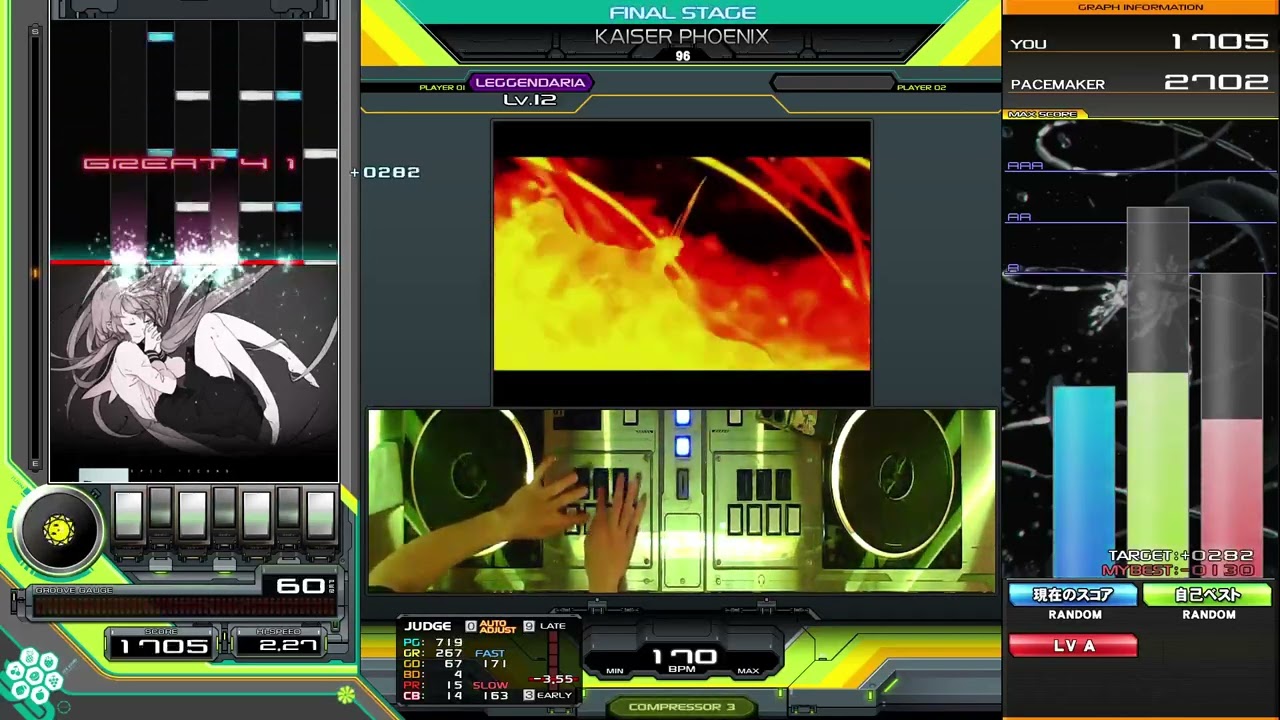Click the cherries hexagon icon
1280x720 pixels.
[15, 671]
